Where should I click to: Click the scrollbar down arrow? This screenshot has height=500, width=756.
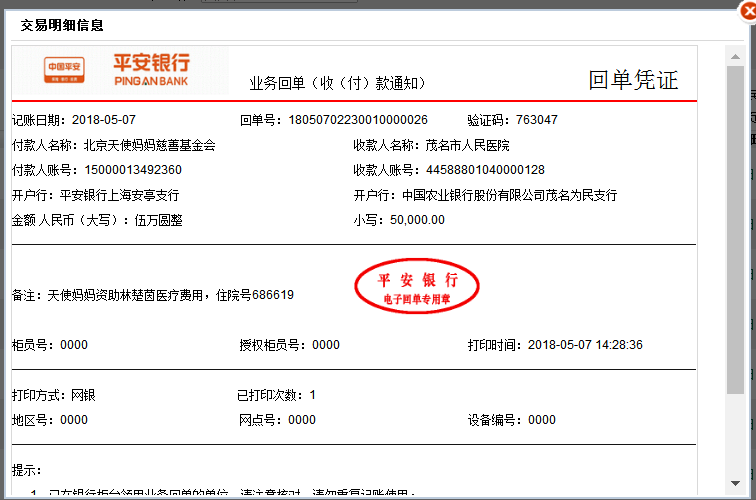(735, 483)
